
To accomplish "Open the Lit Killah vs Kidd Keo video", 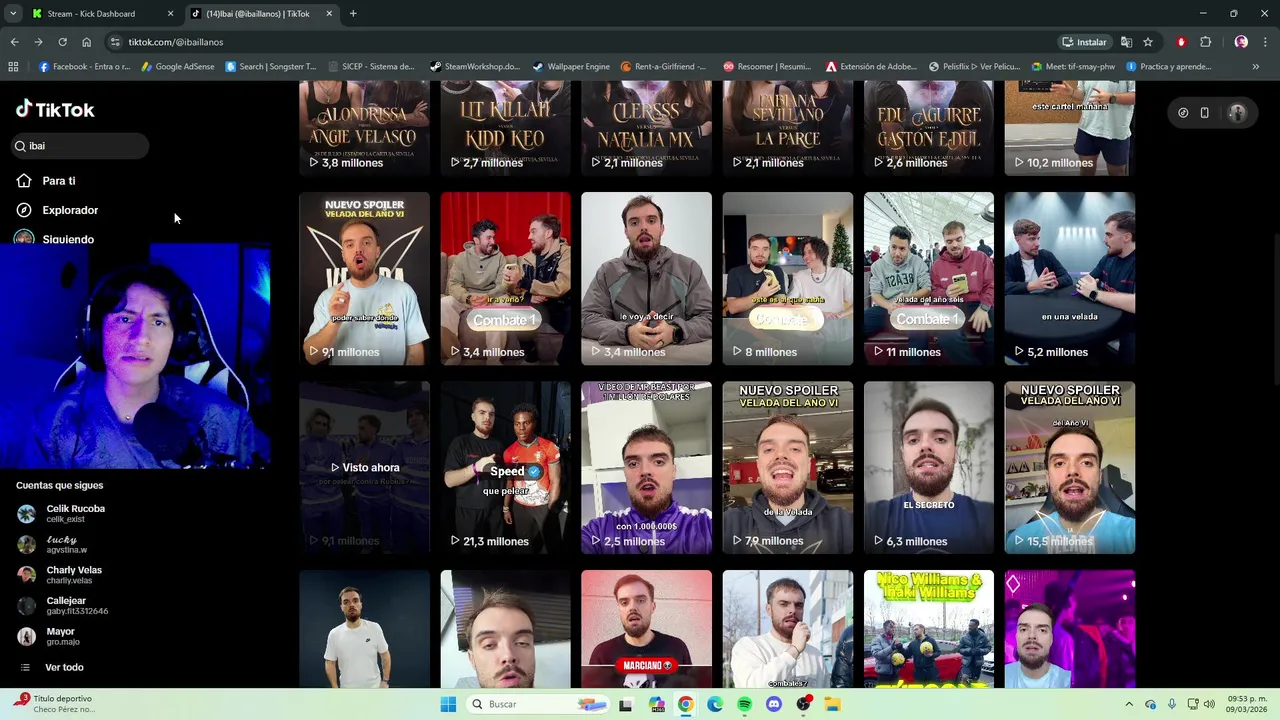I will coord(506,128).
